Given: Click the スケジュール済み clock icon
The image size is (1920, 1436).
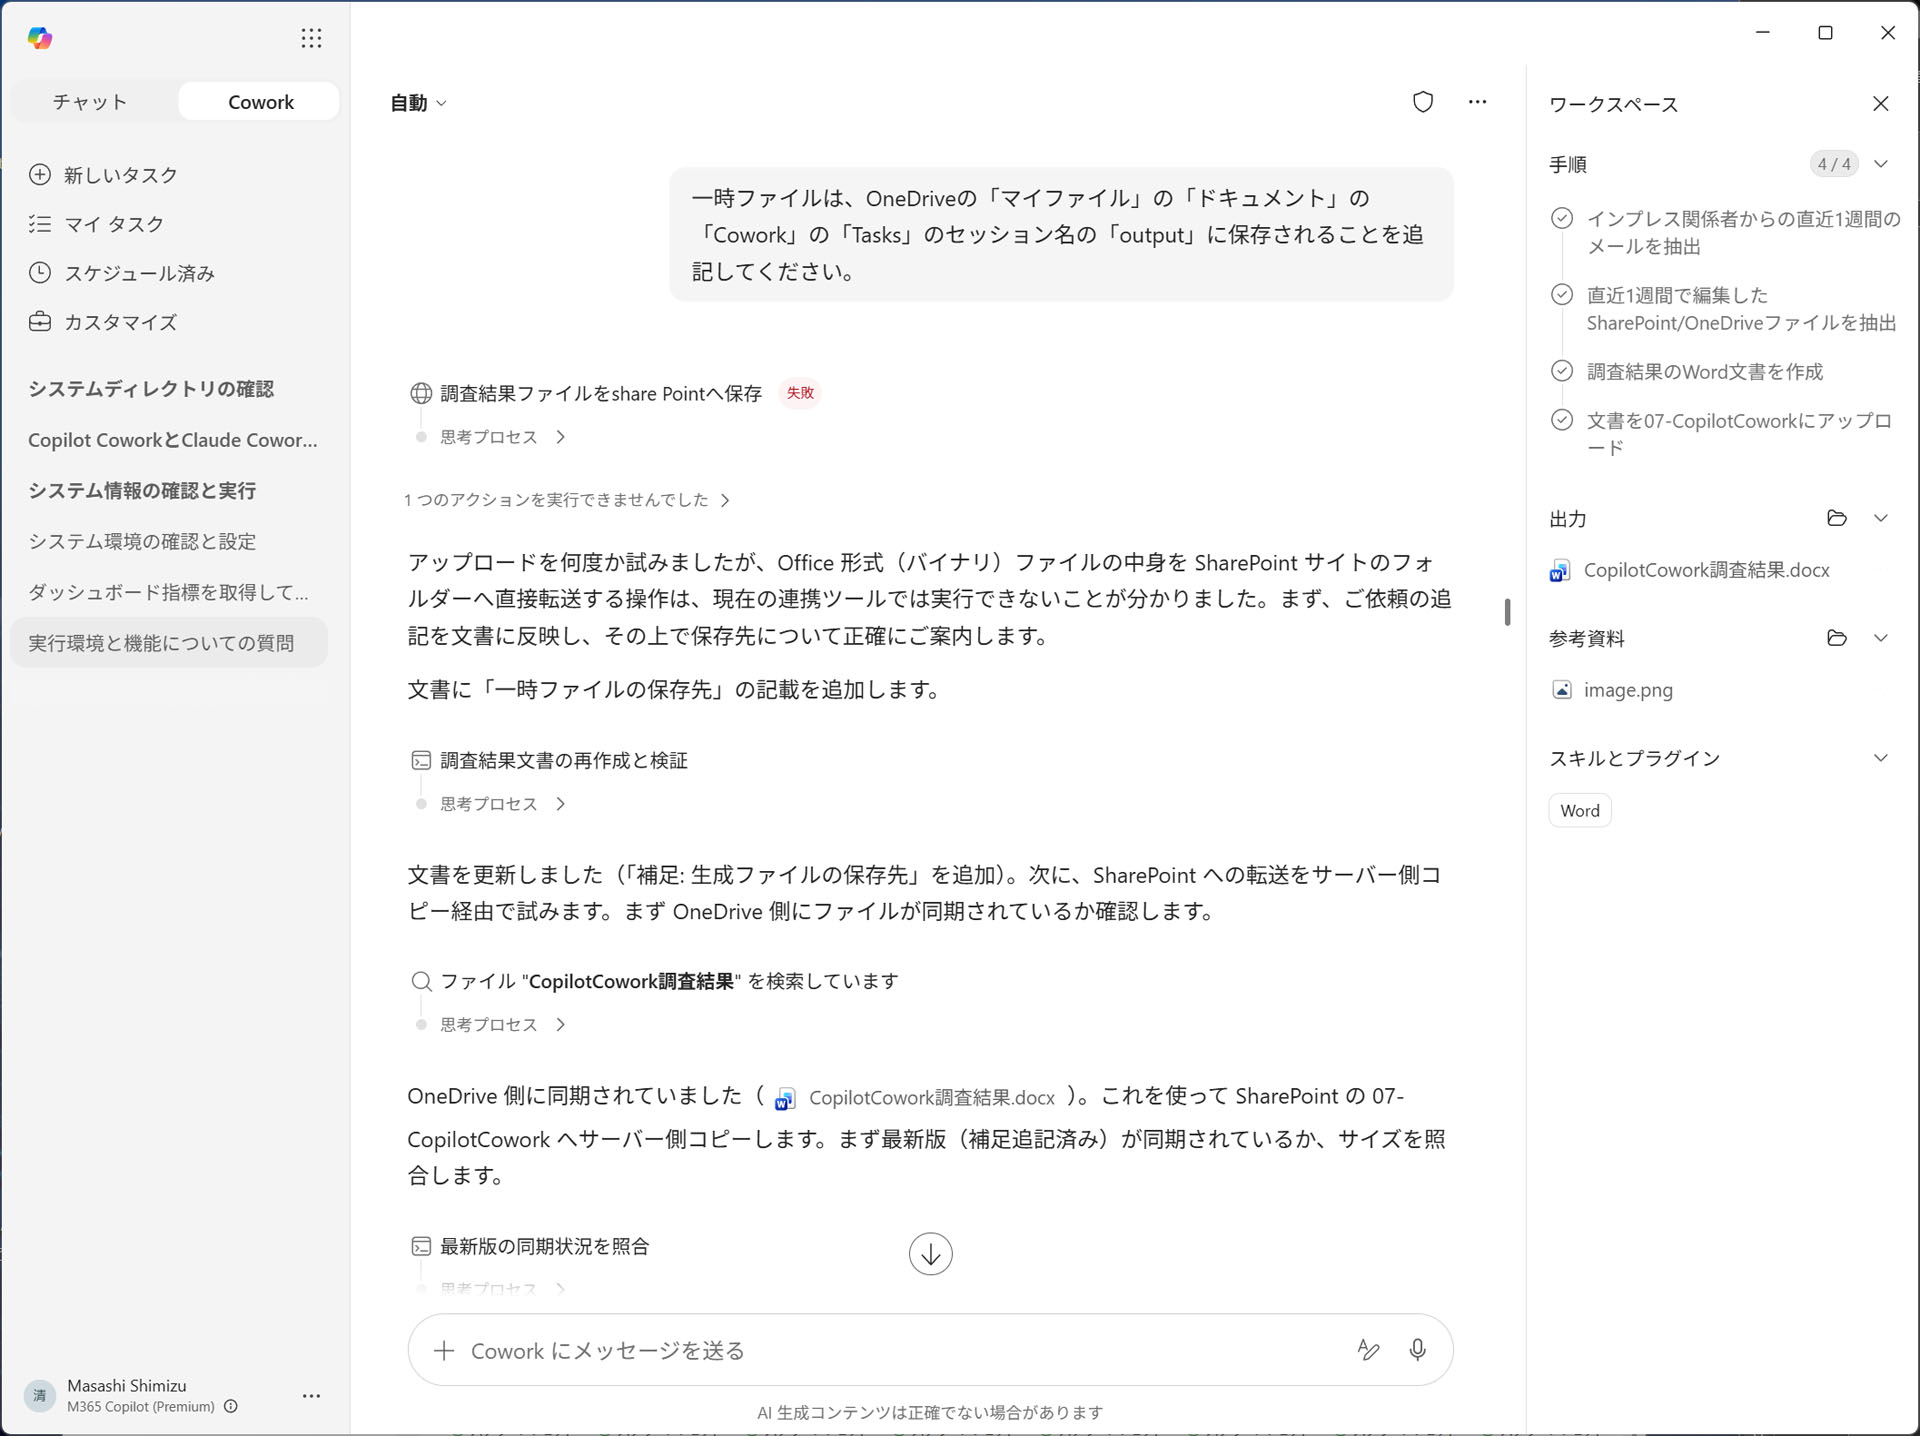Looking at the screenshot, I should coord(40,273).
